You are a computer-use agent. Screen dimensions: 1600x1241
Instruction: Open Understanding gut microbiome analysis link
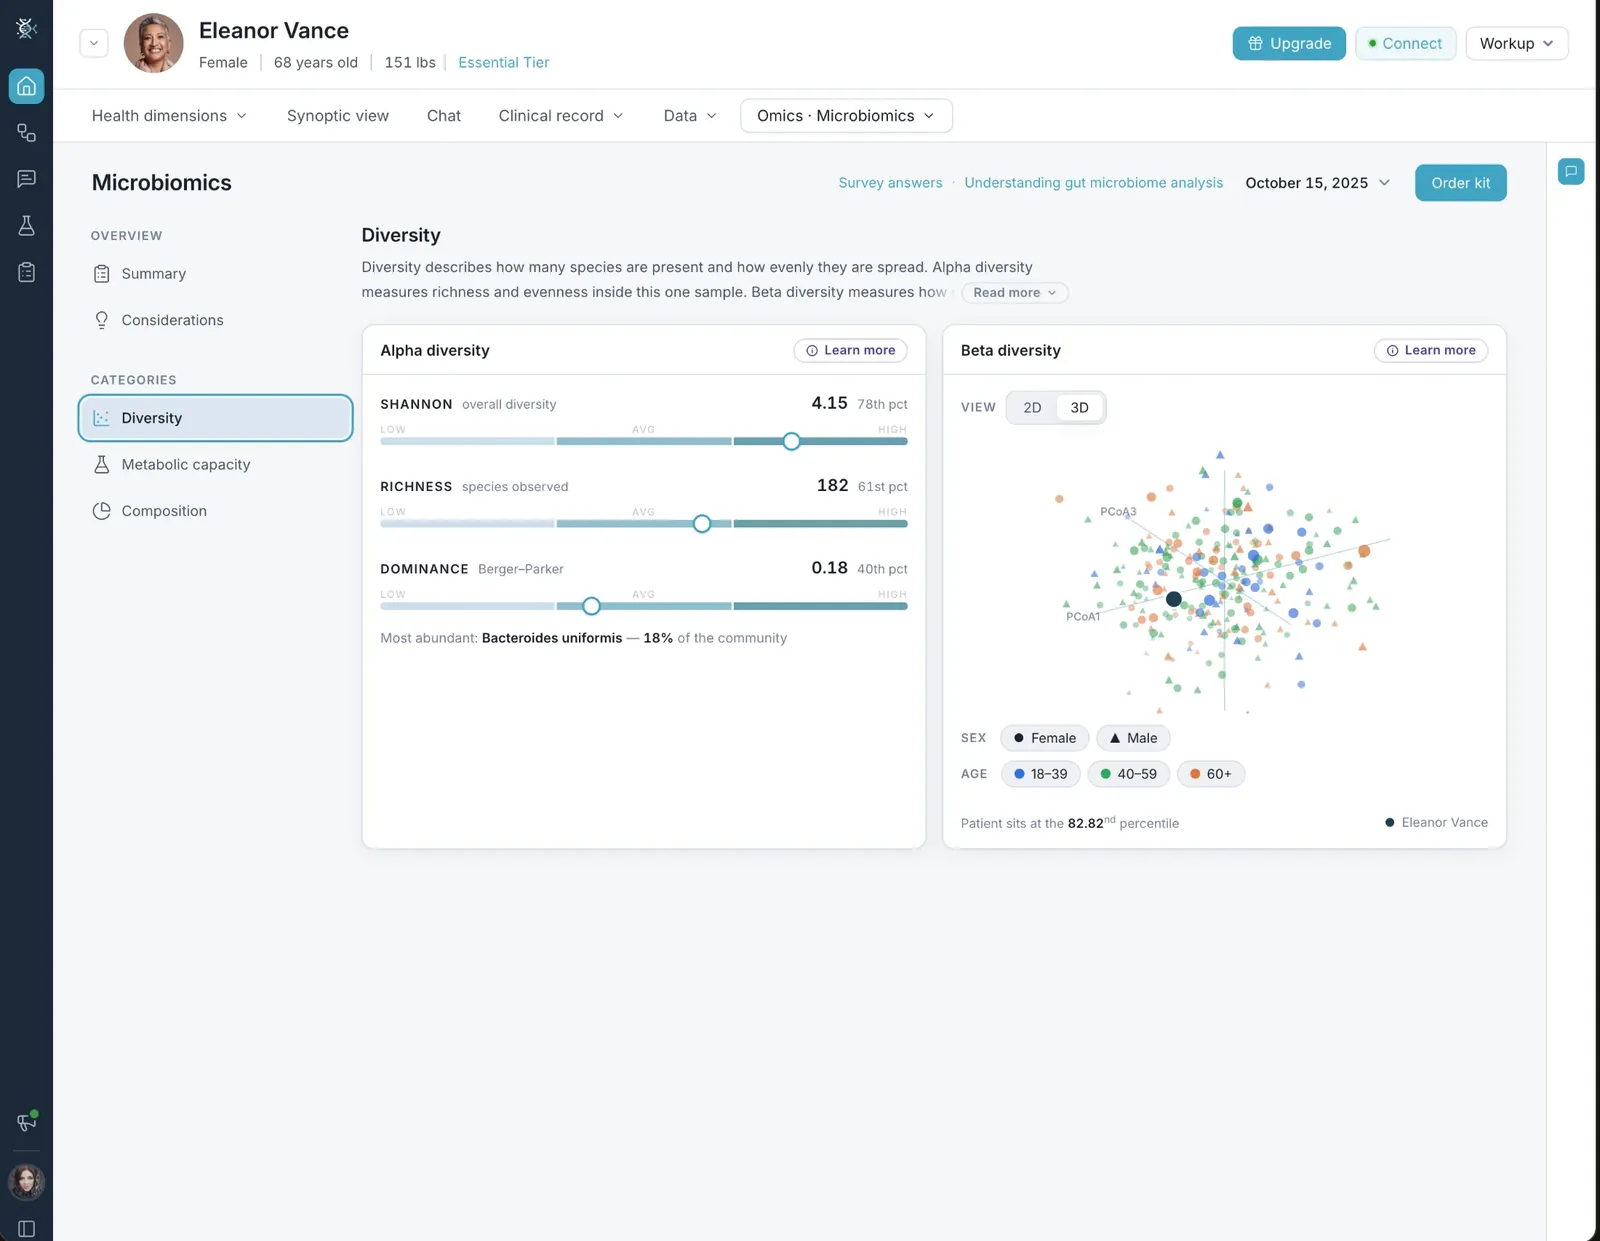(1093, 183)
